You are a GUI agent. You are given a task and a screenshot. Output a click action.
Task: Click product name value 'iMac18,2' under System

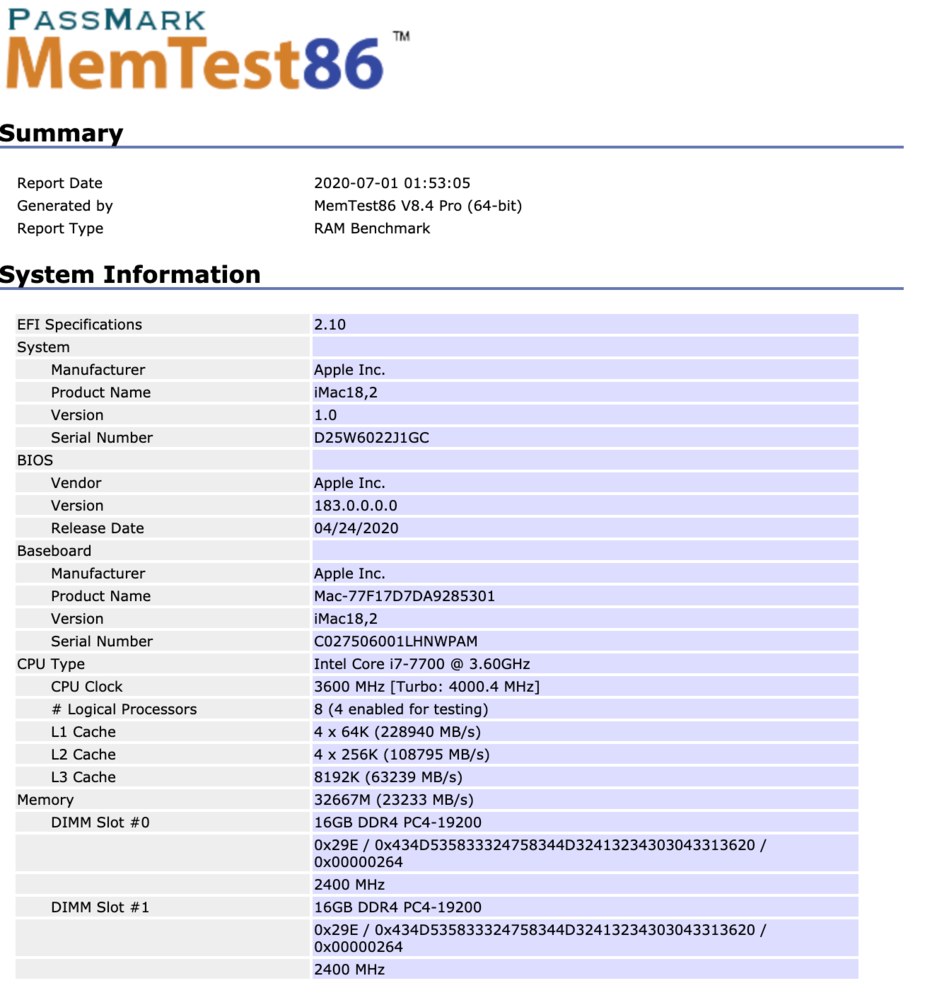(x=345, y=392)
